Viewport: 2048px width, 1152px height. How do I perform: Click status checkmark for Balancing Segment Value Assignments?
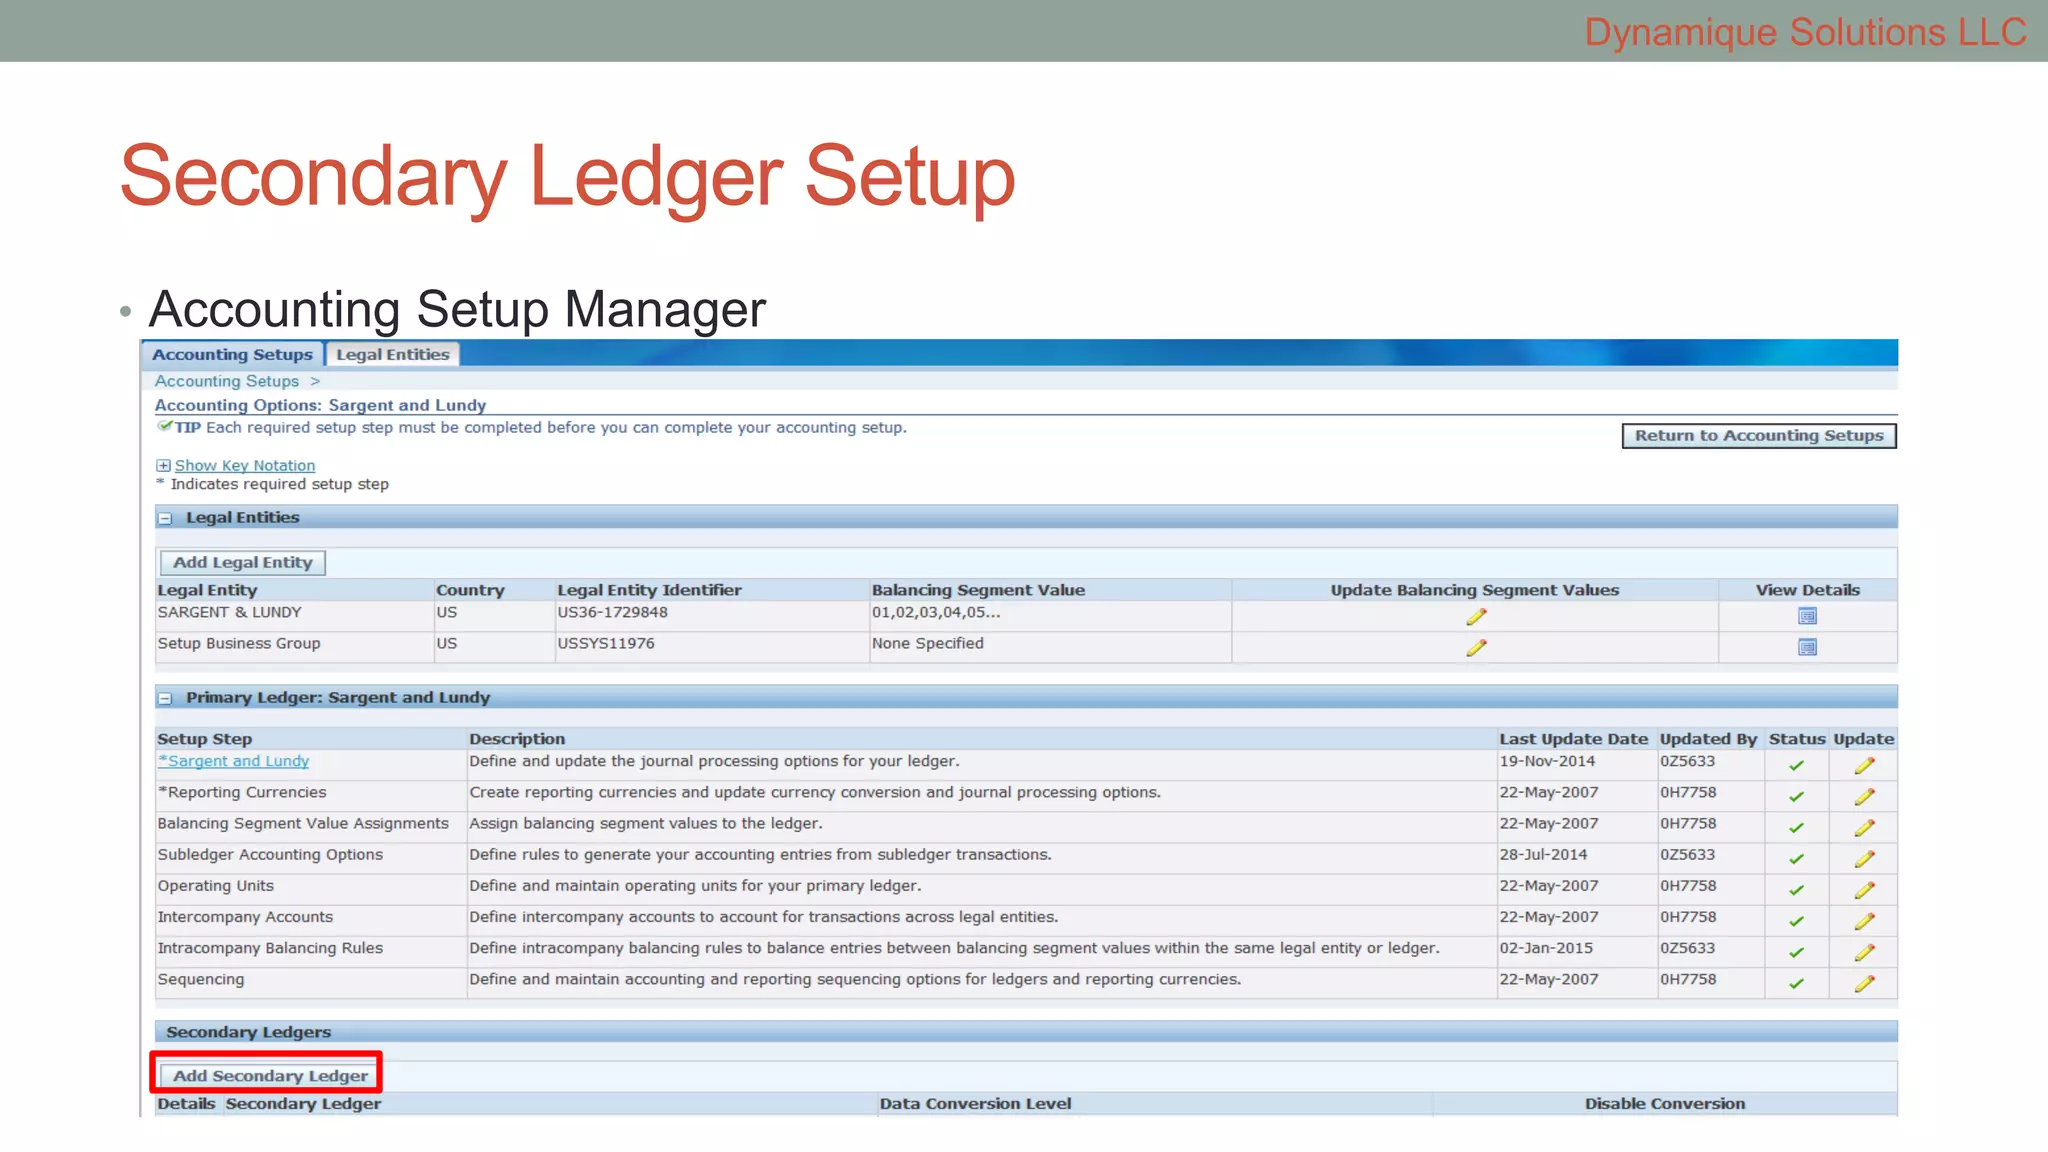(1796, 828)
